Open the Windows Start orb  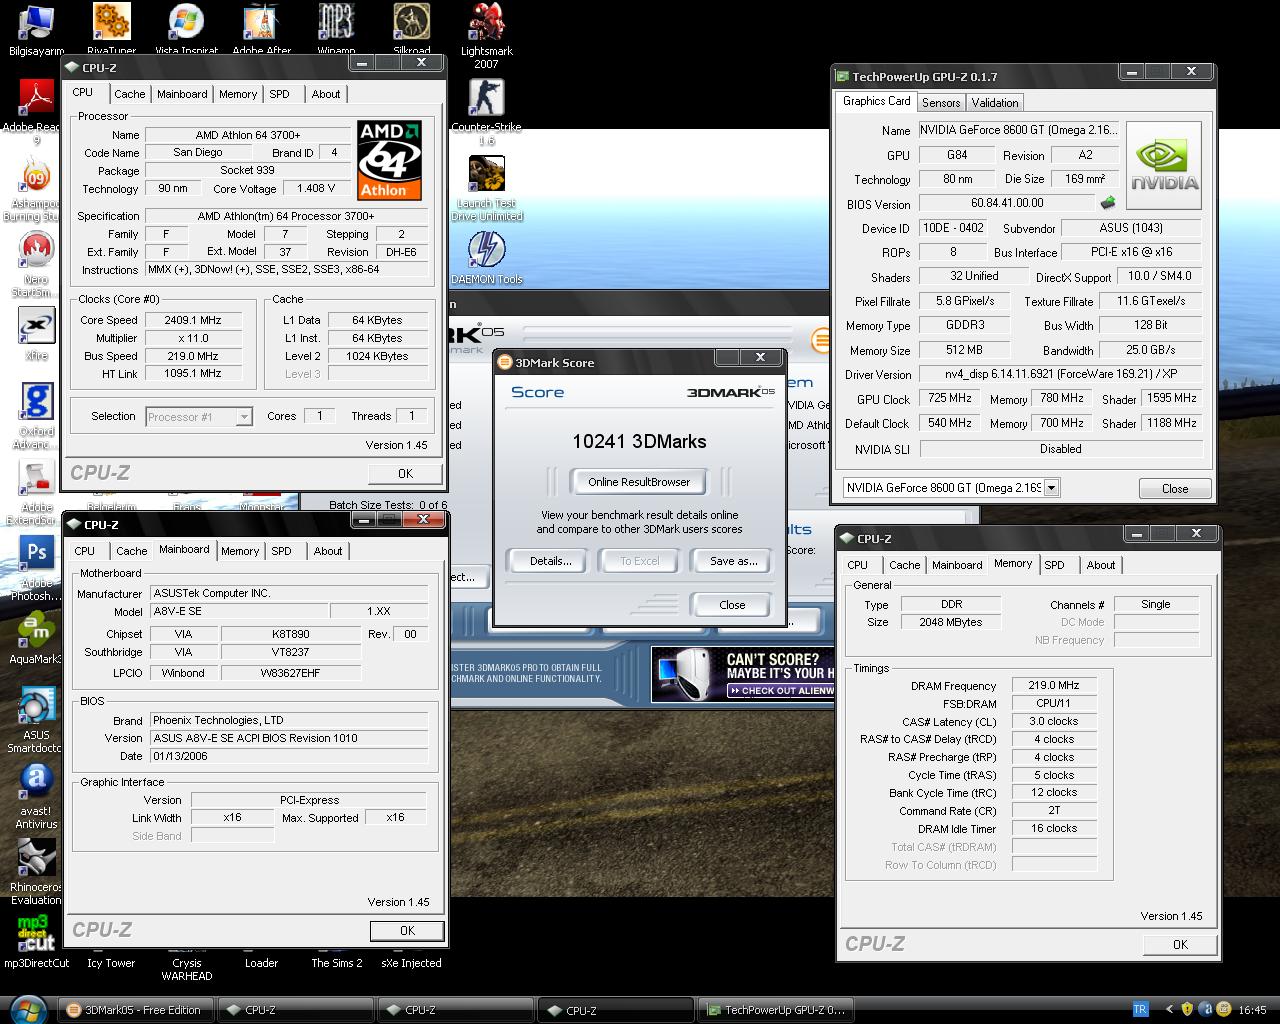pos(27,1008)
